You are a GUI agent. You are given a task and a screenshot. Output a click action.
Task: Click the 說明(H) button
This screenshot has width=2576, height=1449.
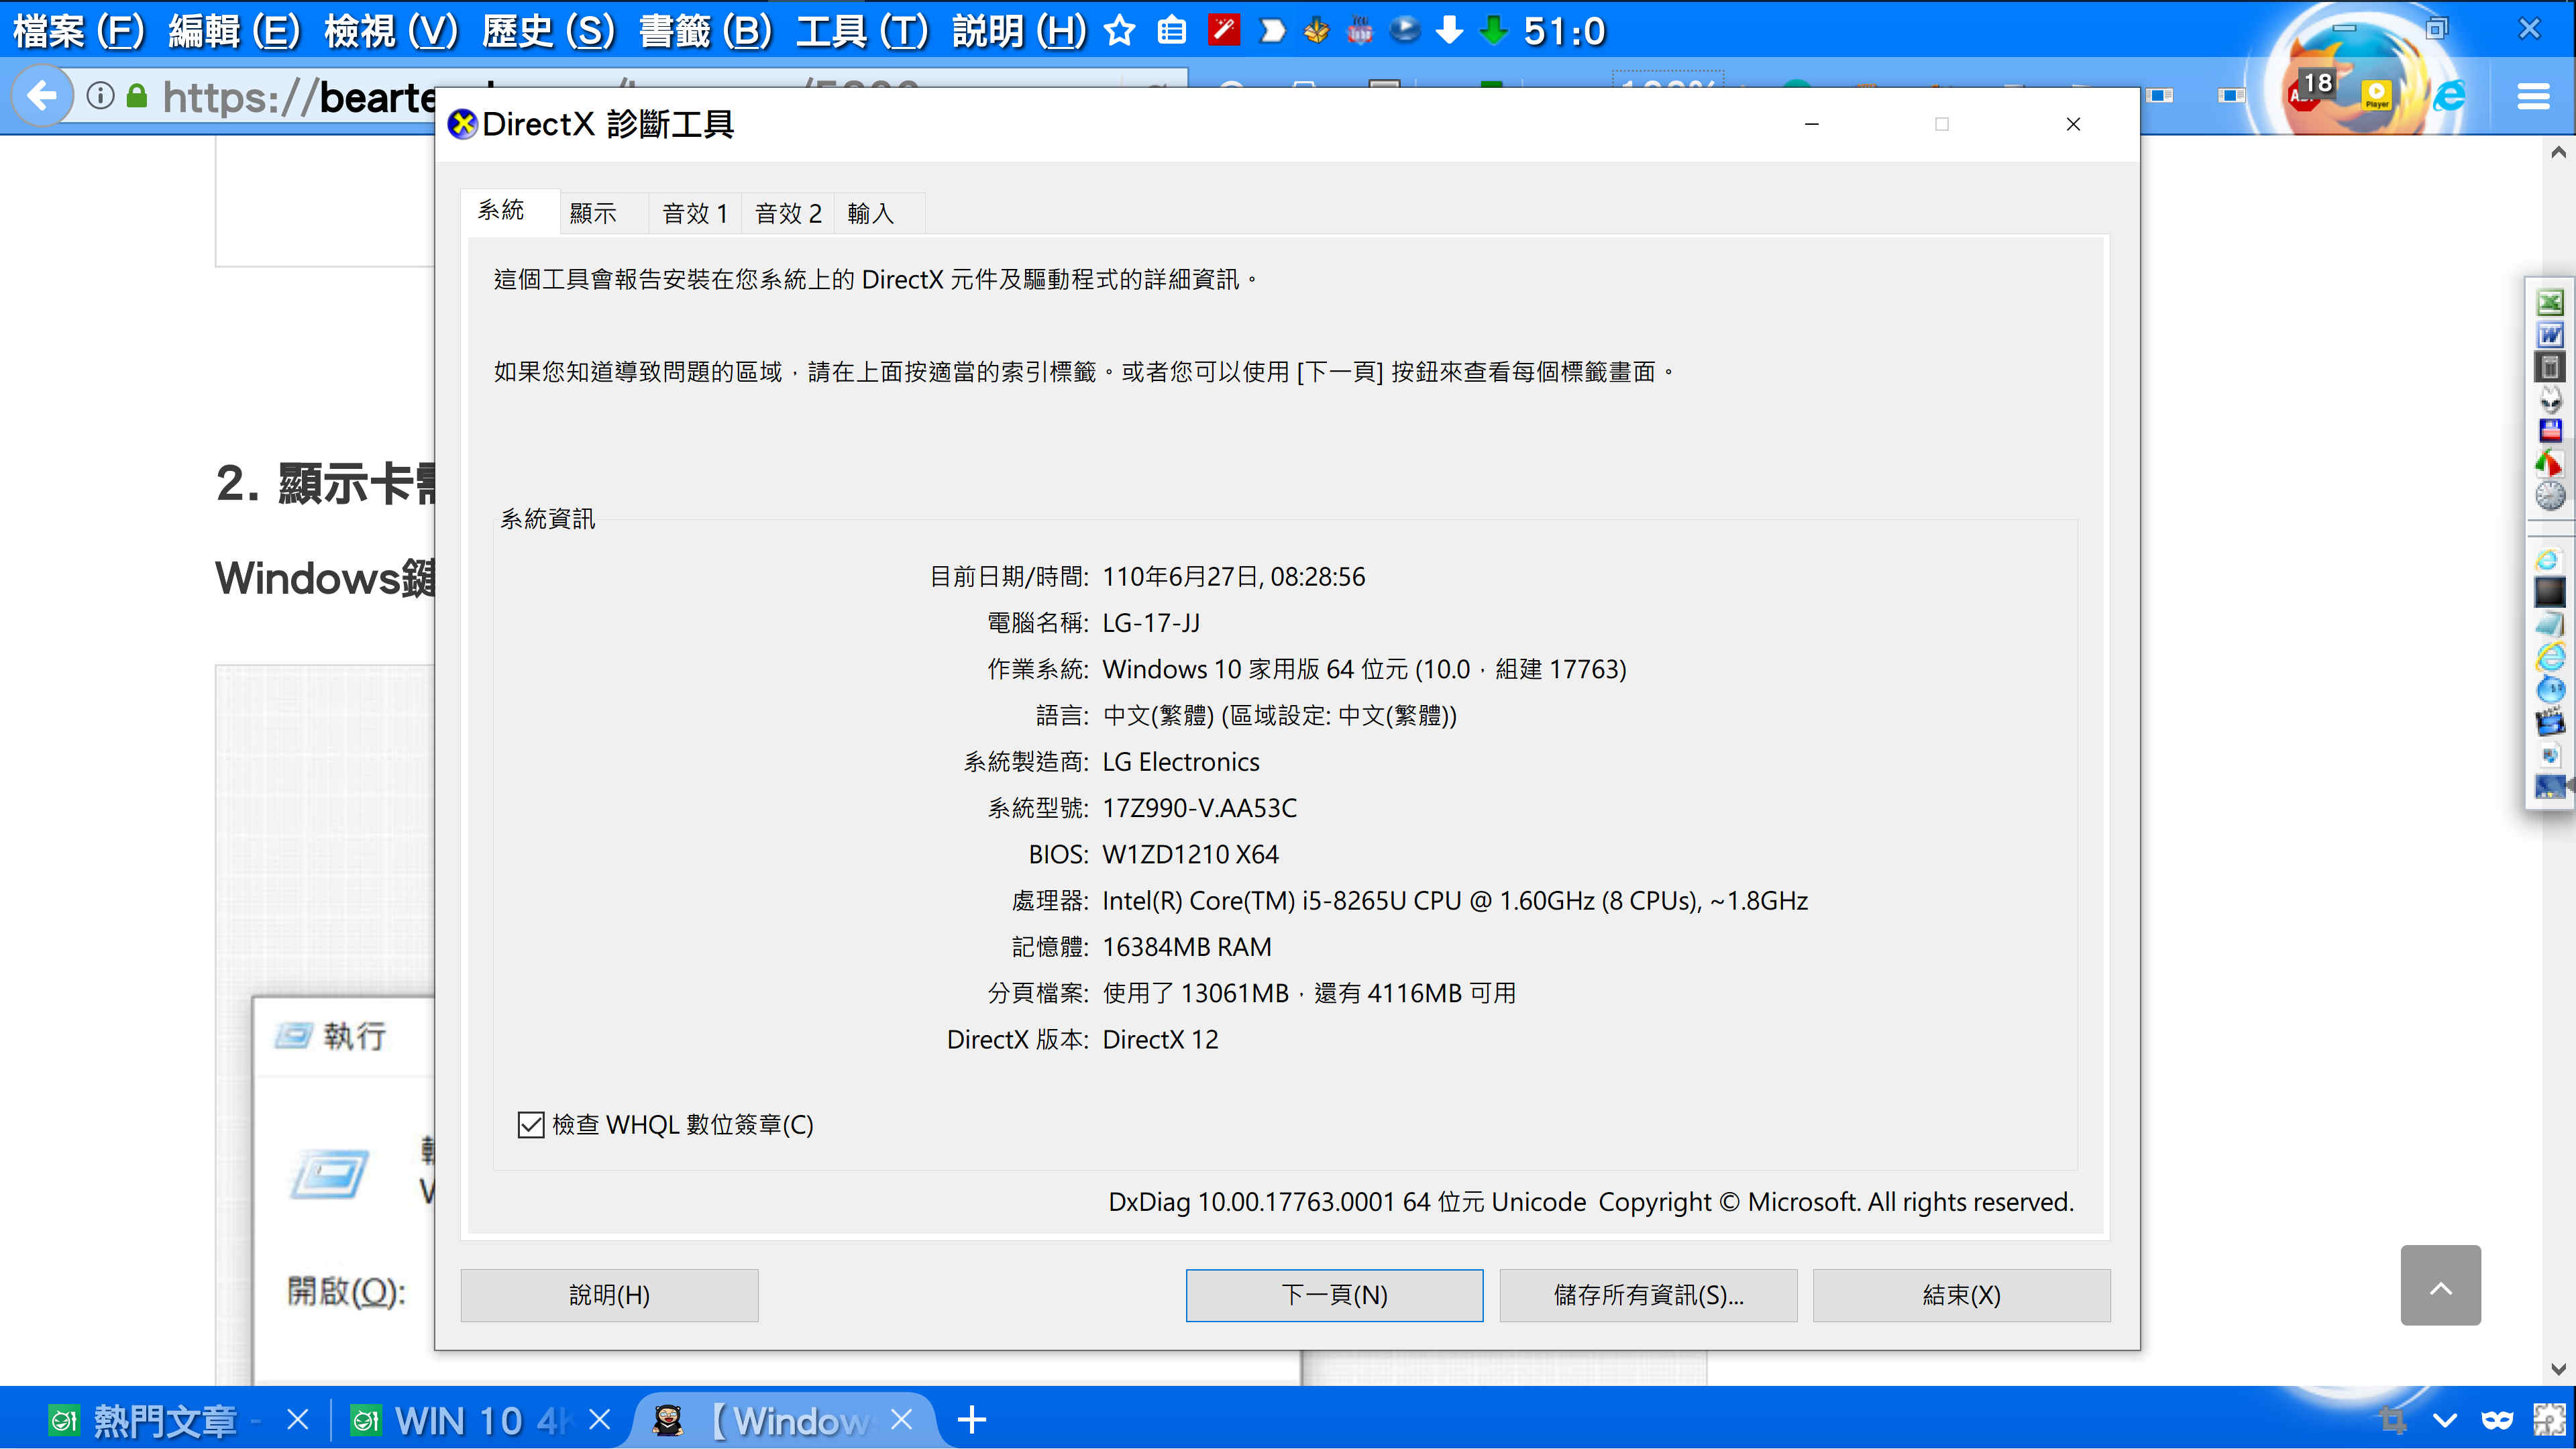[x=609, y=1295]
